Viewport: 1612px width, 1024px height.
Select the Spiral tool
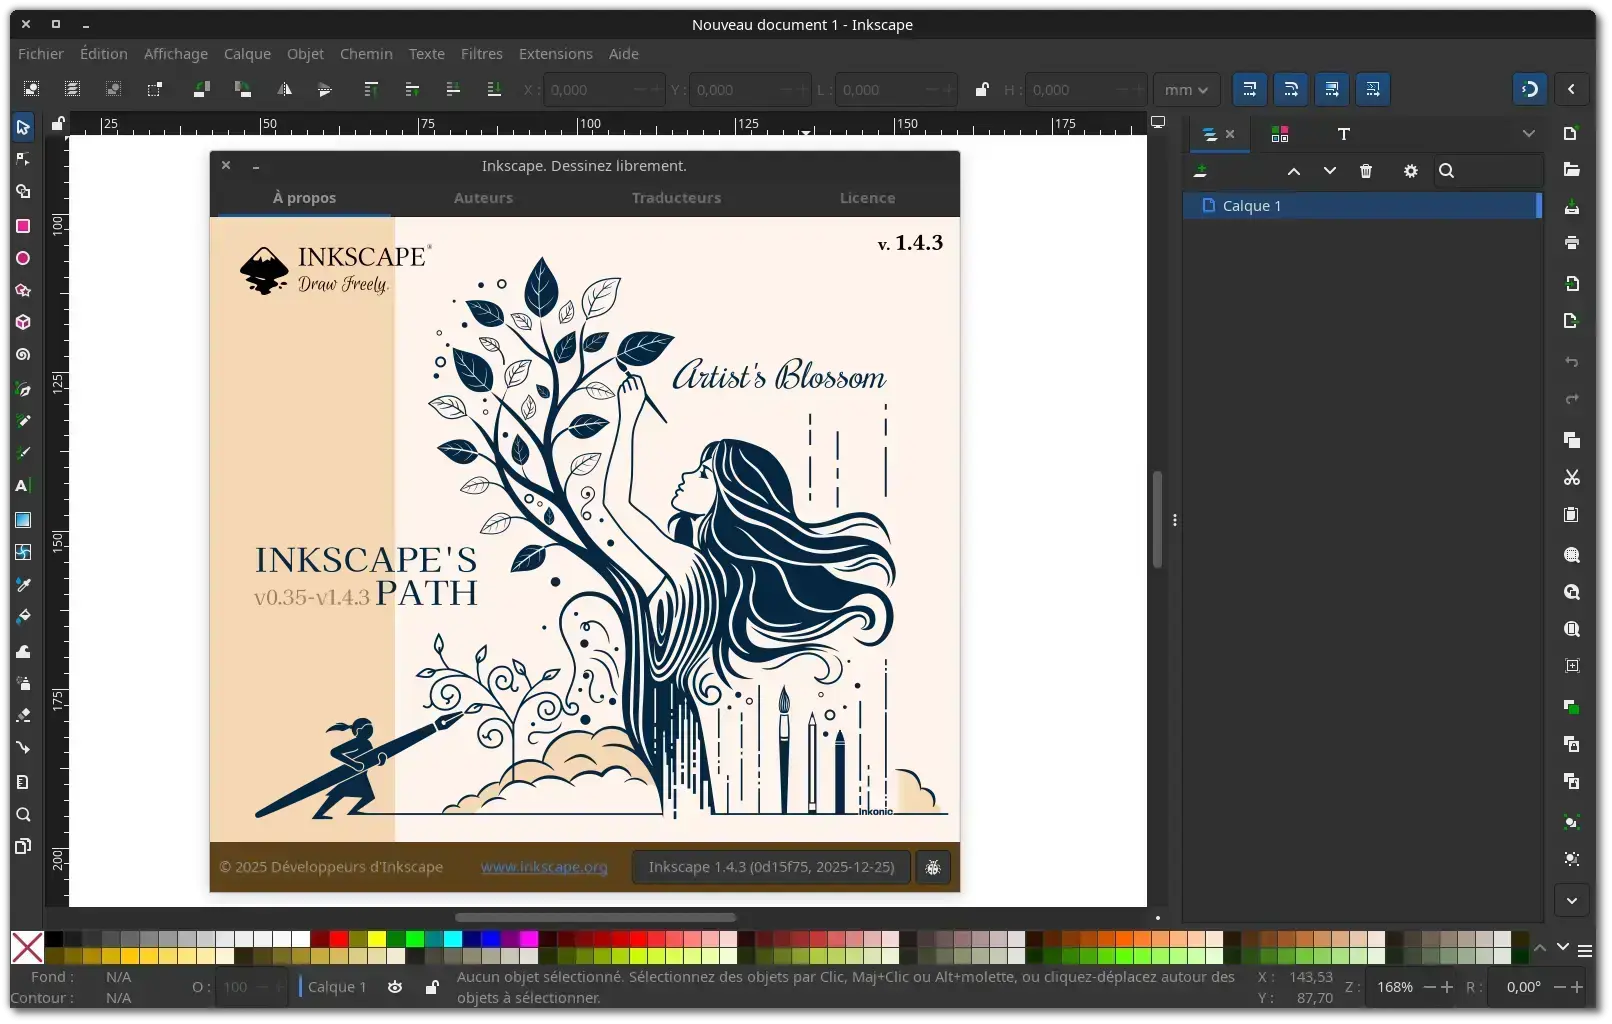[x=23, y=355]
